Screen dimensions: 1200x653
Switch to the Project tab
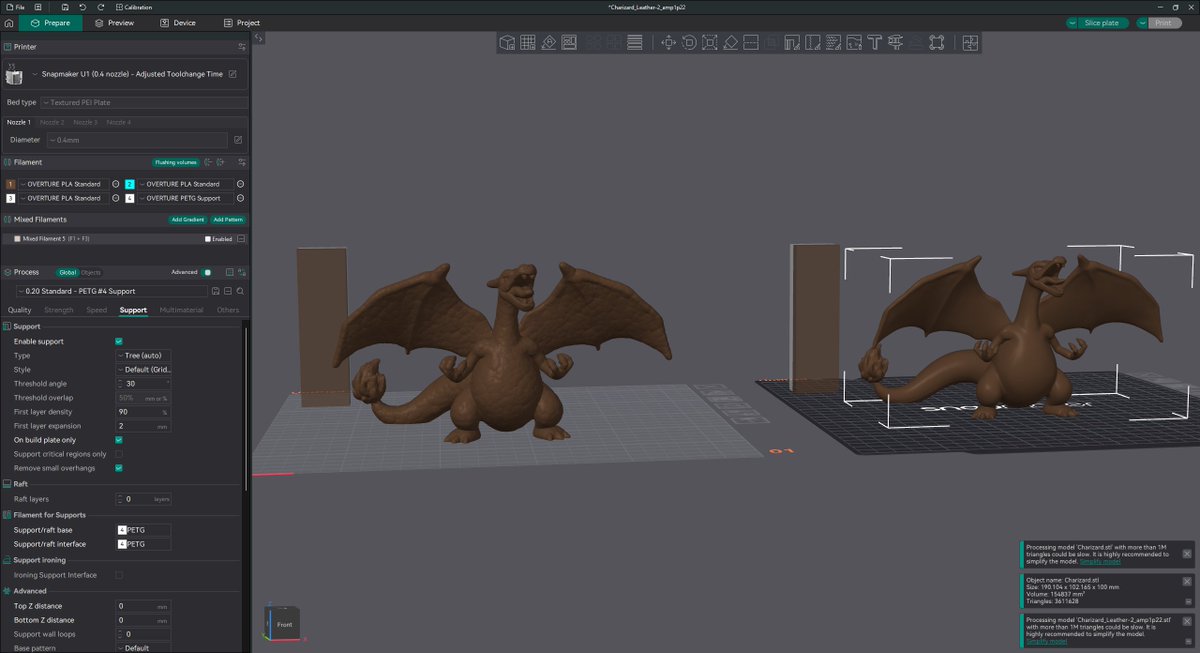pos(242,23)
